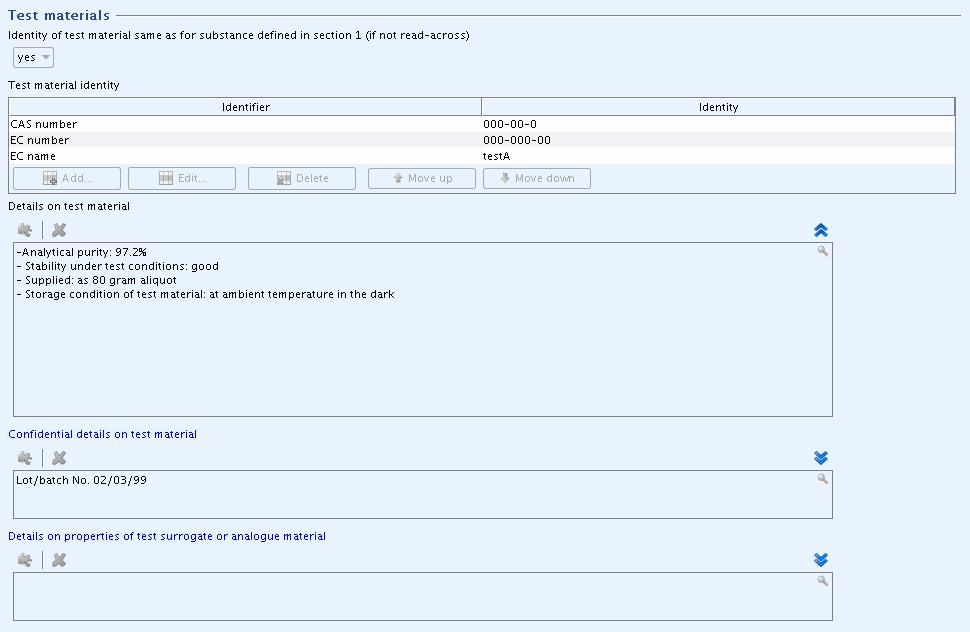This screenshot has height=632, width=970.
Task: Click the empty surrogate material properties field
Action: tap(423, 596)
